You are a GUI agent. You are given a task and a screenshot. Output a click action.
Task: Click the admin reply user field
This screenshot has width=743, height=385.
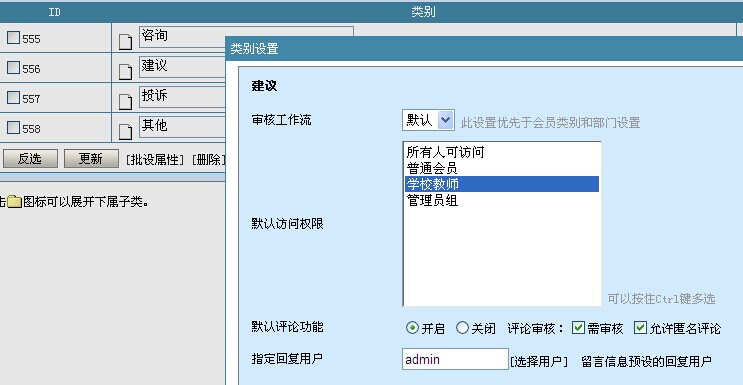455,359
